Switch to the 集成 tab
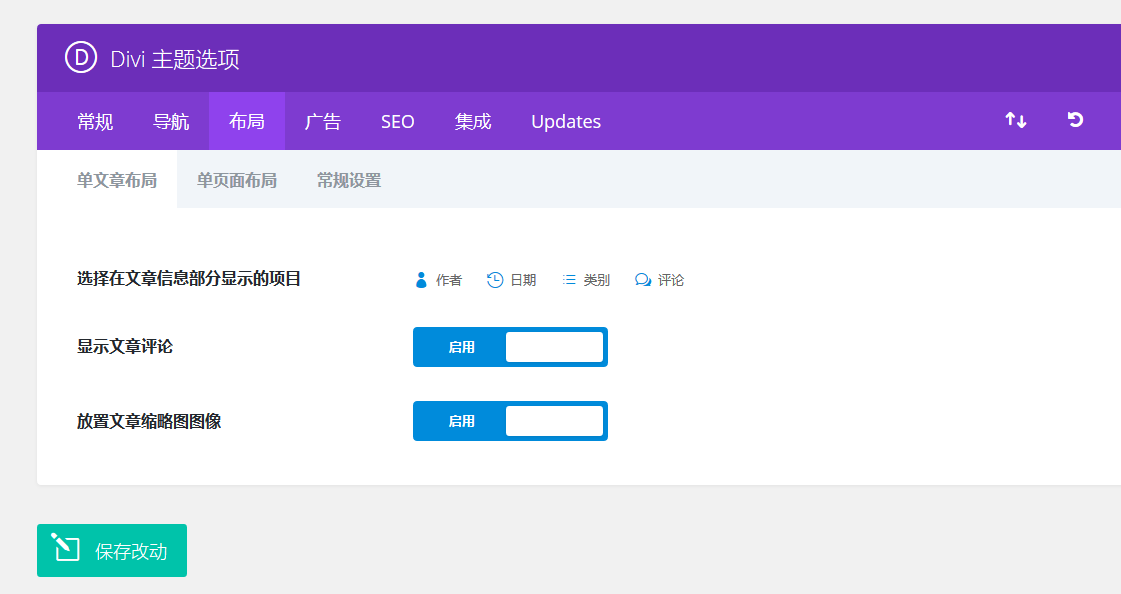Image resolution: width=1121 pixels, height=594 pixels. (473, 122)
